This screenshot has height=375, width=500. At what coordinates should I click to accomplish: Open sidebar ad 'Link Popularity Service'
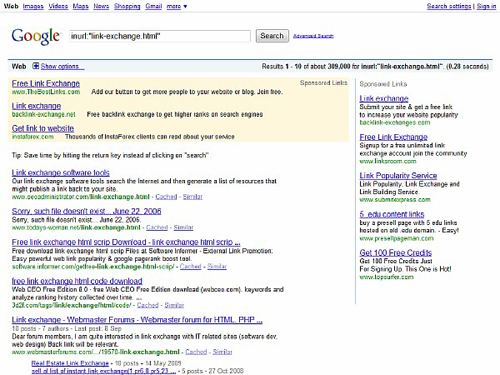tap(398, 175)
